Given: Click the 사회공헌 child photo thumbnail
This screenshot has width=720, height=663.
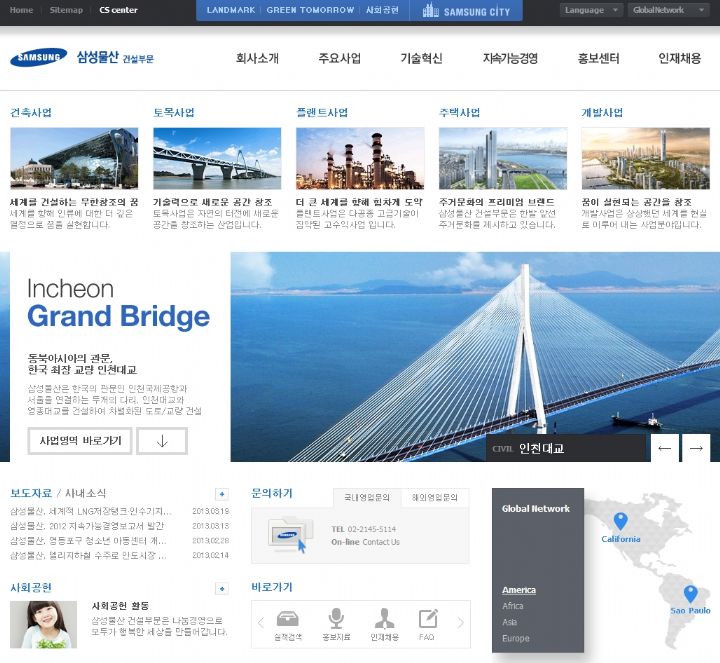Looking at the screenshot, I should click(x=44, y=624).
